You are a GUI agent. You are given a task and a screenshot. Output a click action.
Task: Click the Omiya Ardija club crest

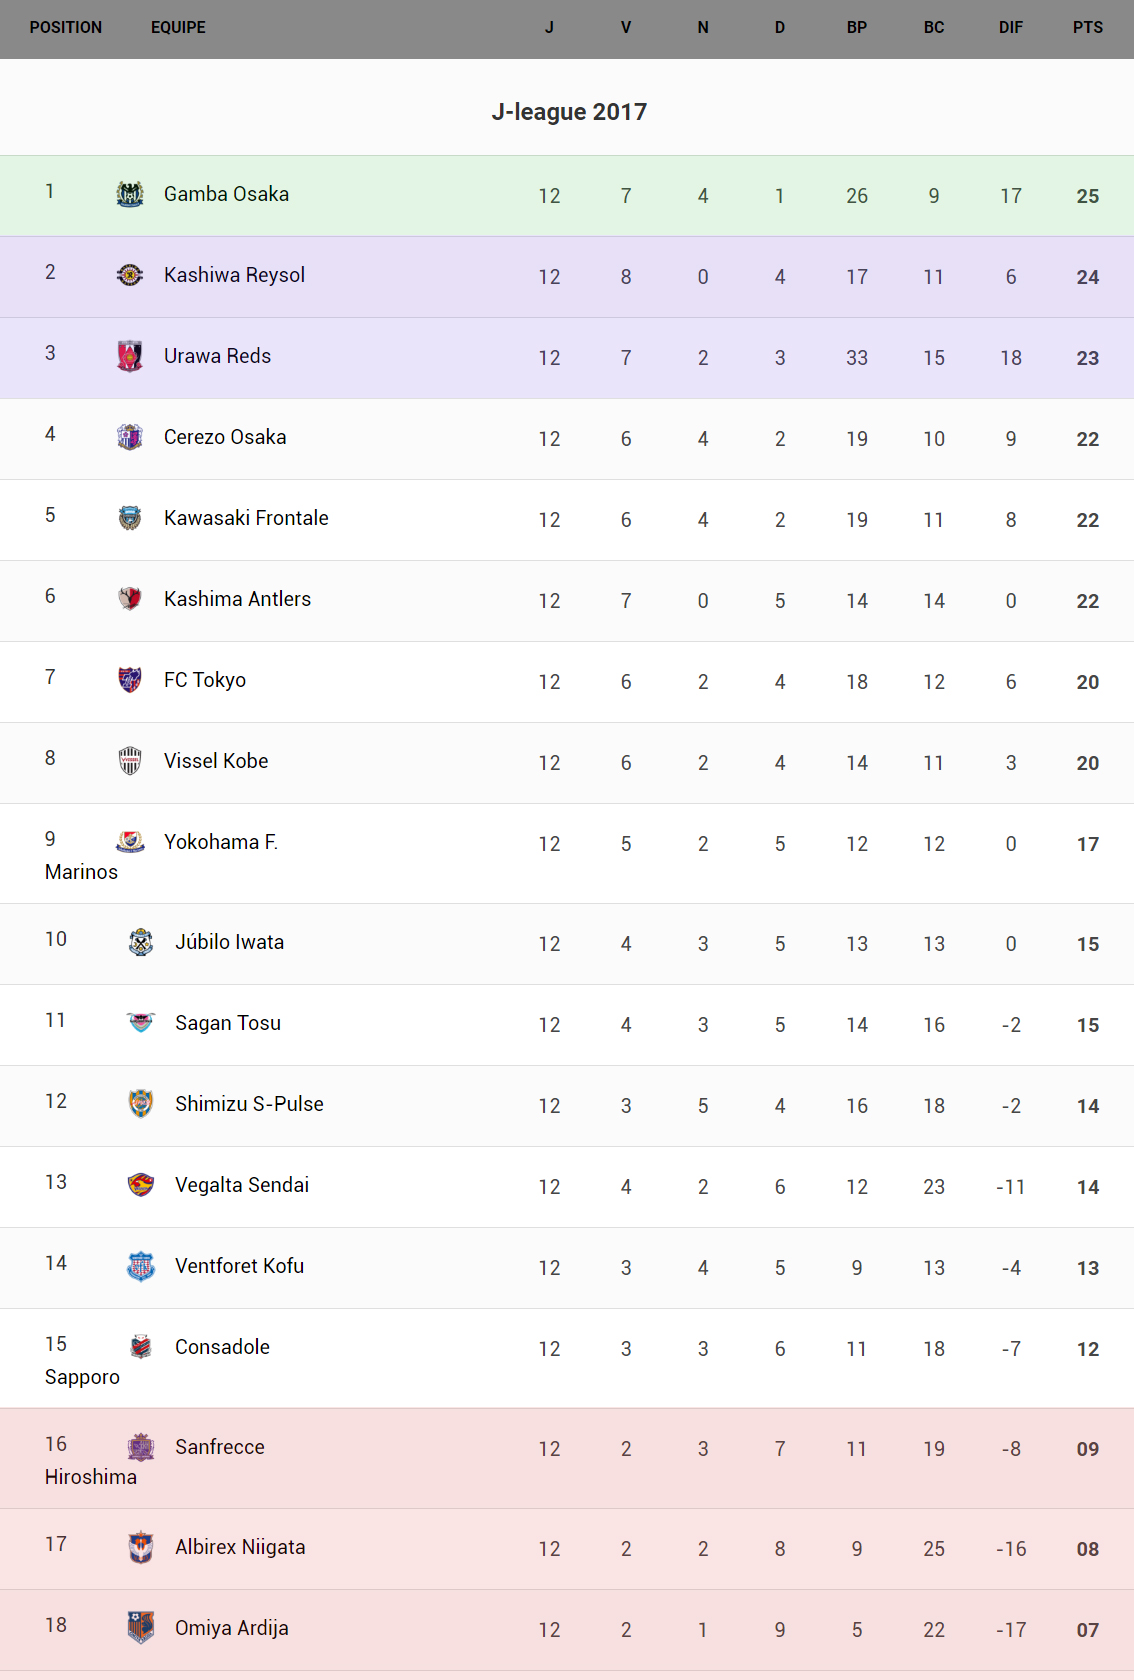coord(141,1628)
